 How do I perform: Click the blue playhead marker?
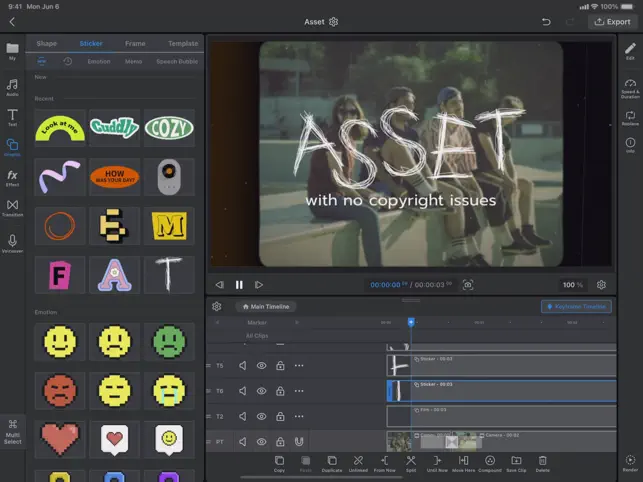tap(411, 322)
